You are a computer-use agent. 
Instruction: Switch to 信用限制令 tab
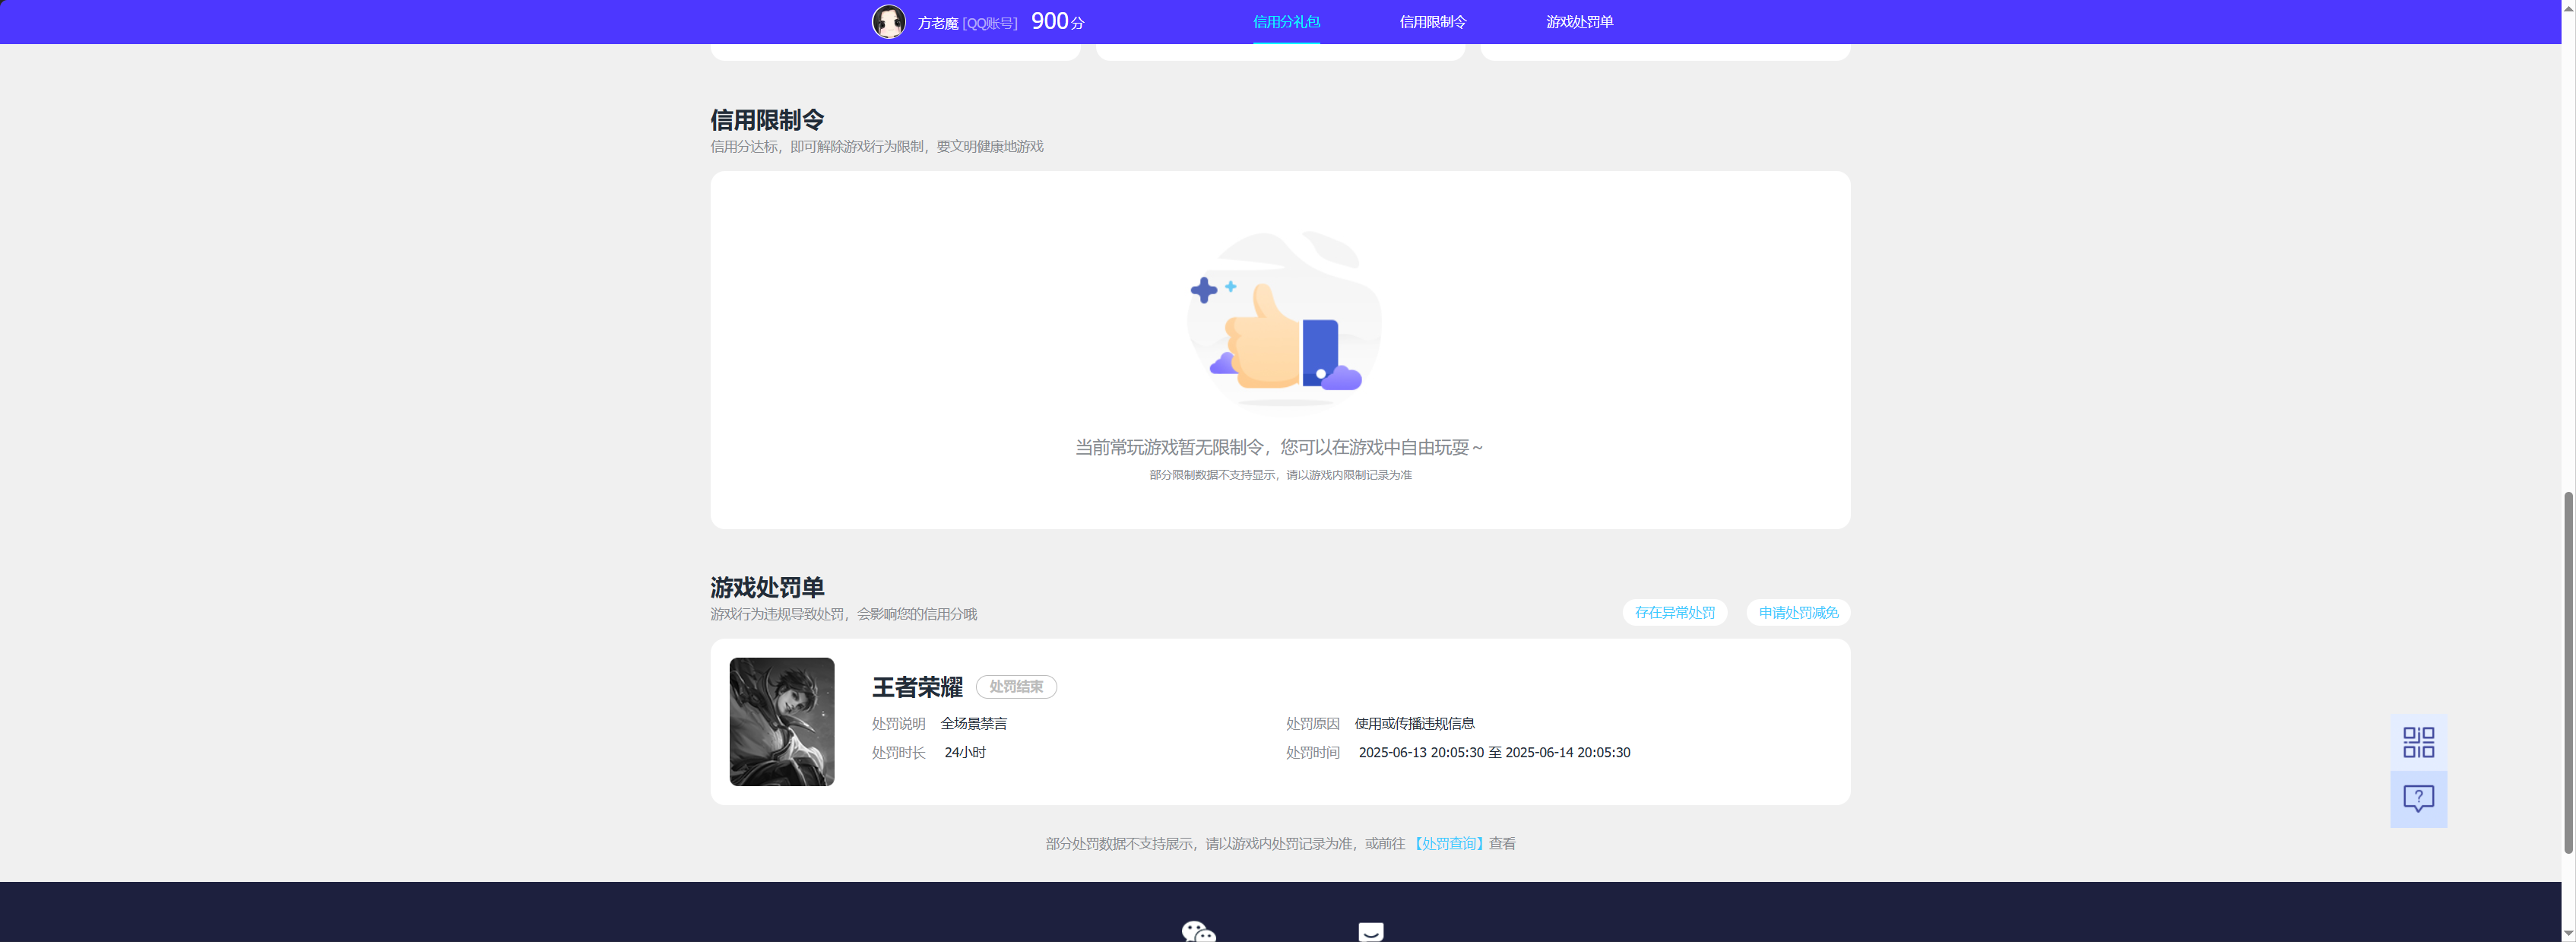(1432, 22)
